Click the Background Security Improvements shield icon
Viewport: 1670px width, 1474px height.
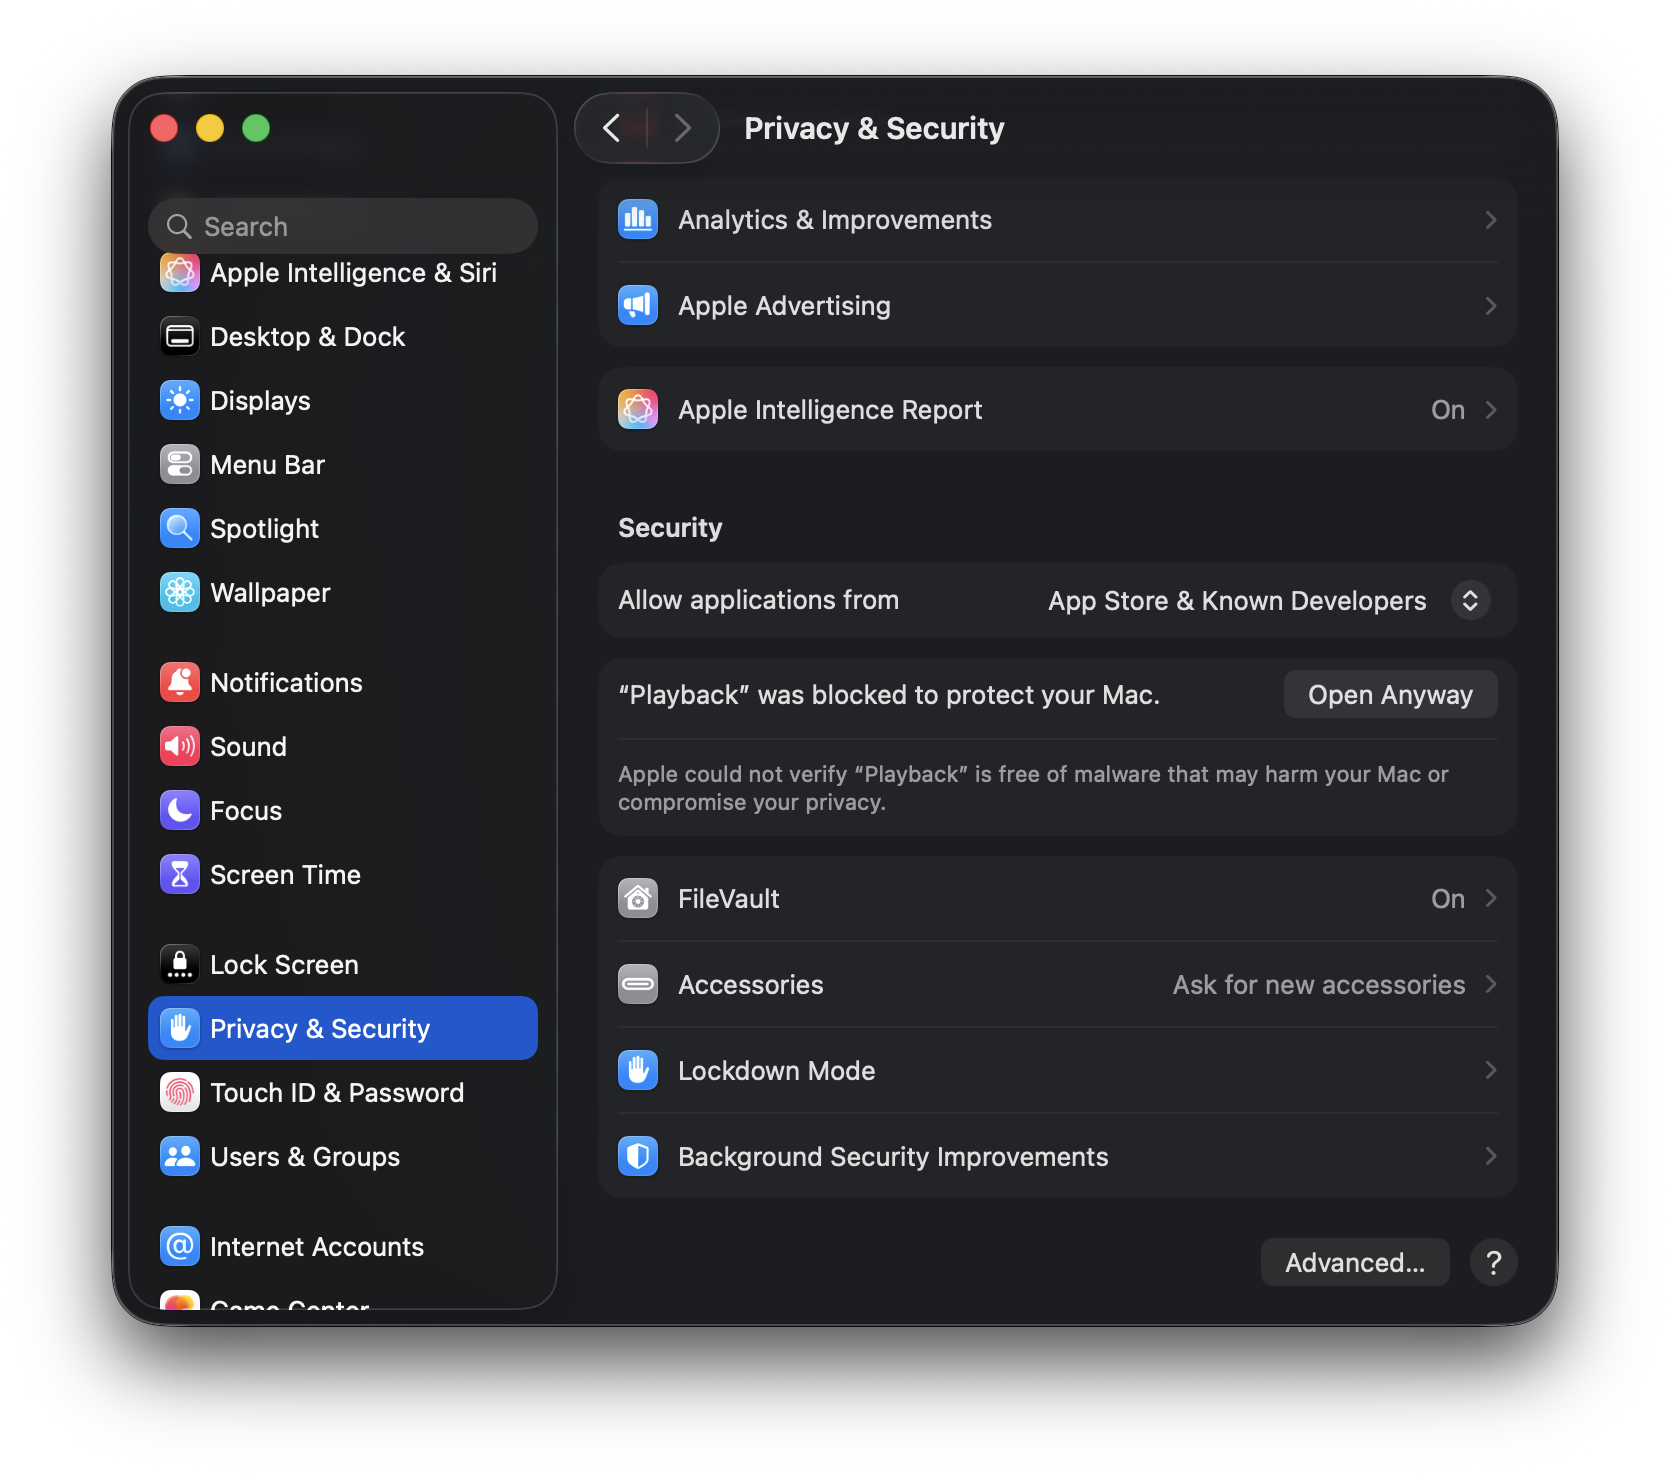coord(638,1157)
